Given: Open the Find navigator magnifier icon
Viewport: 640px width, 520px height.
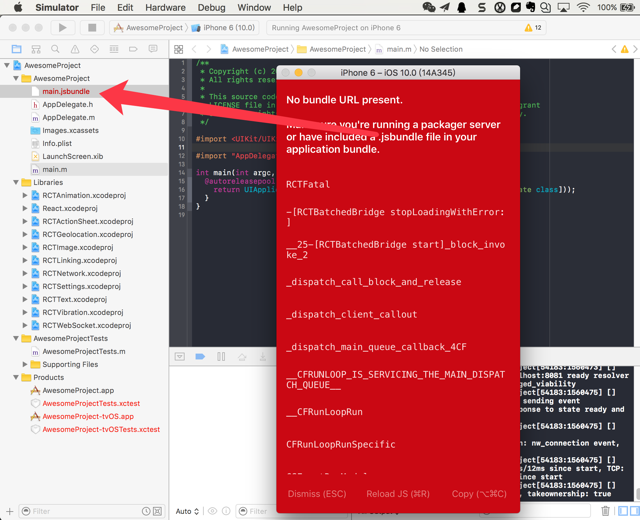Looking at the screenshot, I should 55,49.
